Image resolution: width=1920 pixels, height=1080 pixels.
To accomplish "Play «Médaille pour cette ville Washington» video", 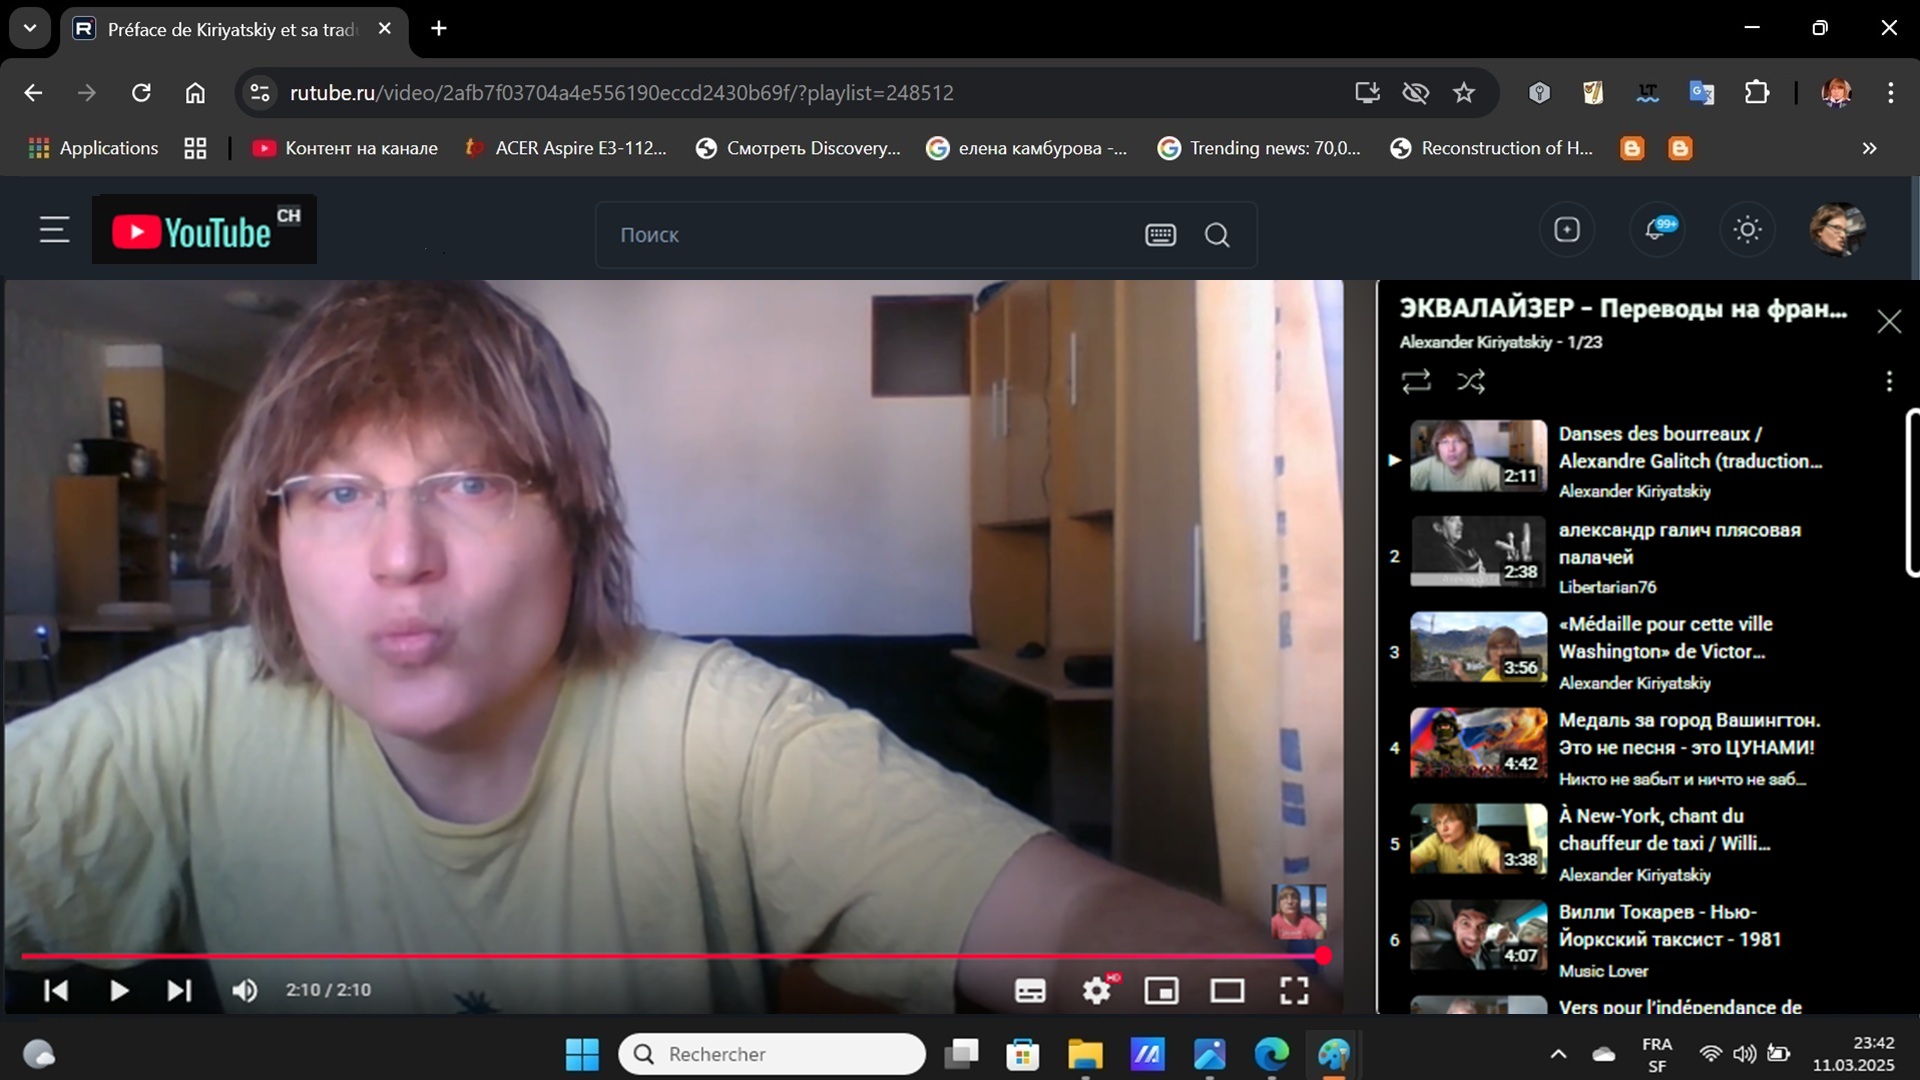I will point(1665,637).
